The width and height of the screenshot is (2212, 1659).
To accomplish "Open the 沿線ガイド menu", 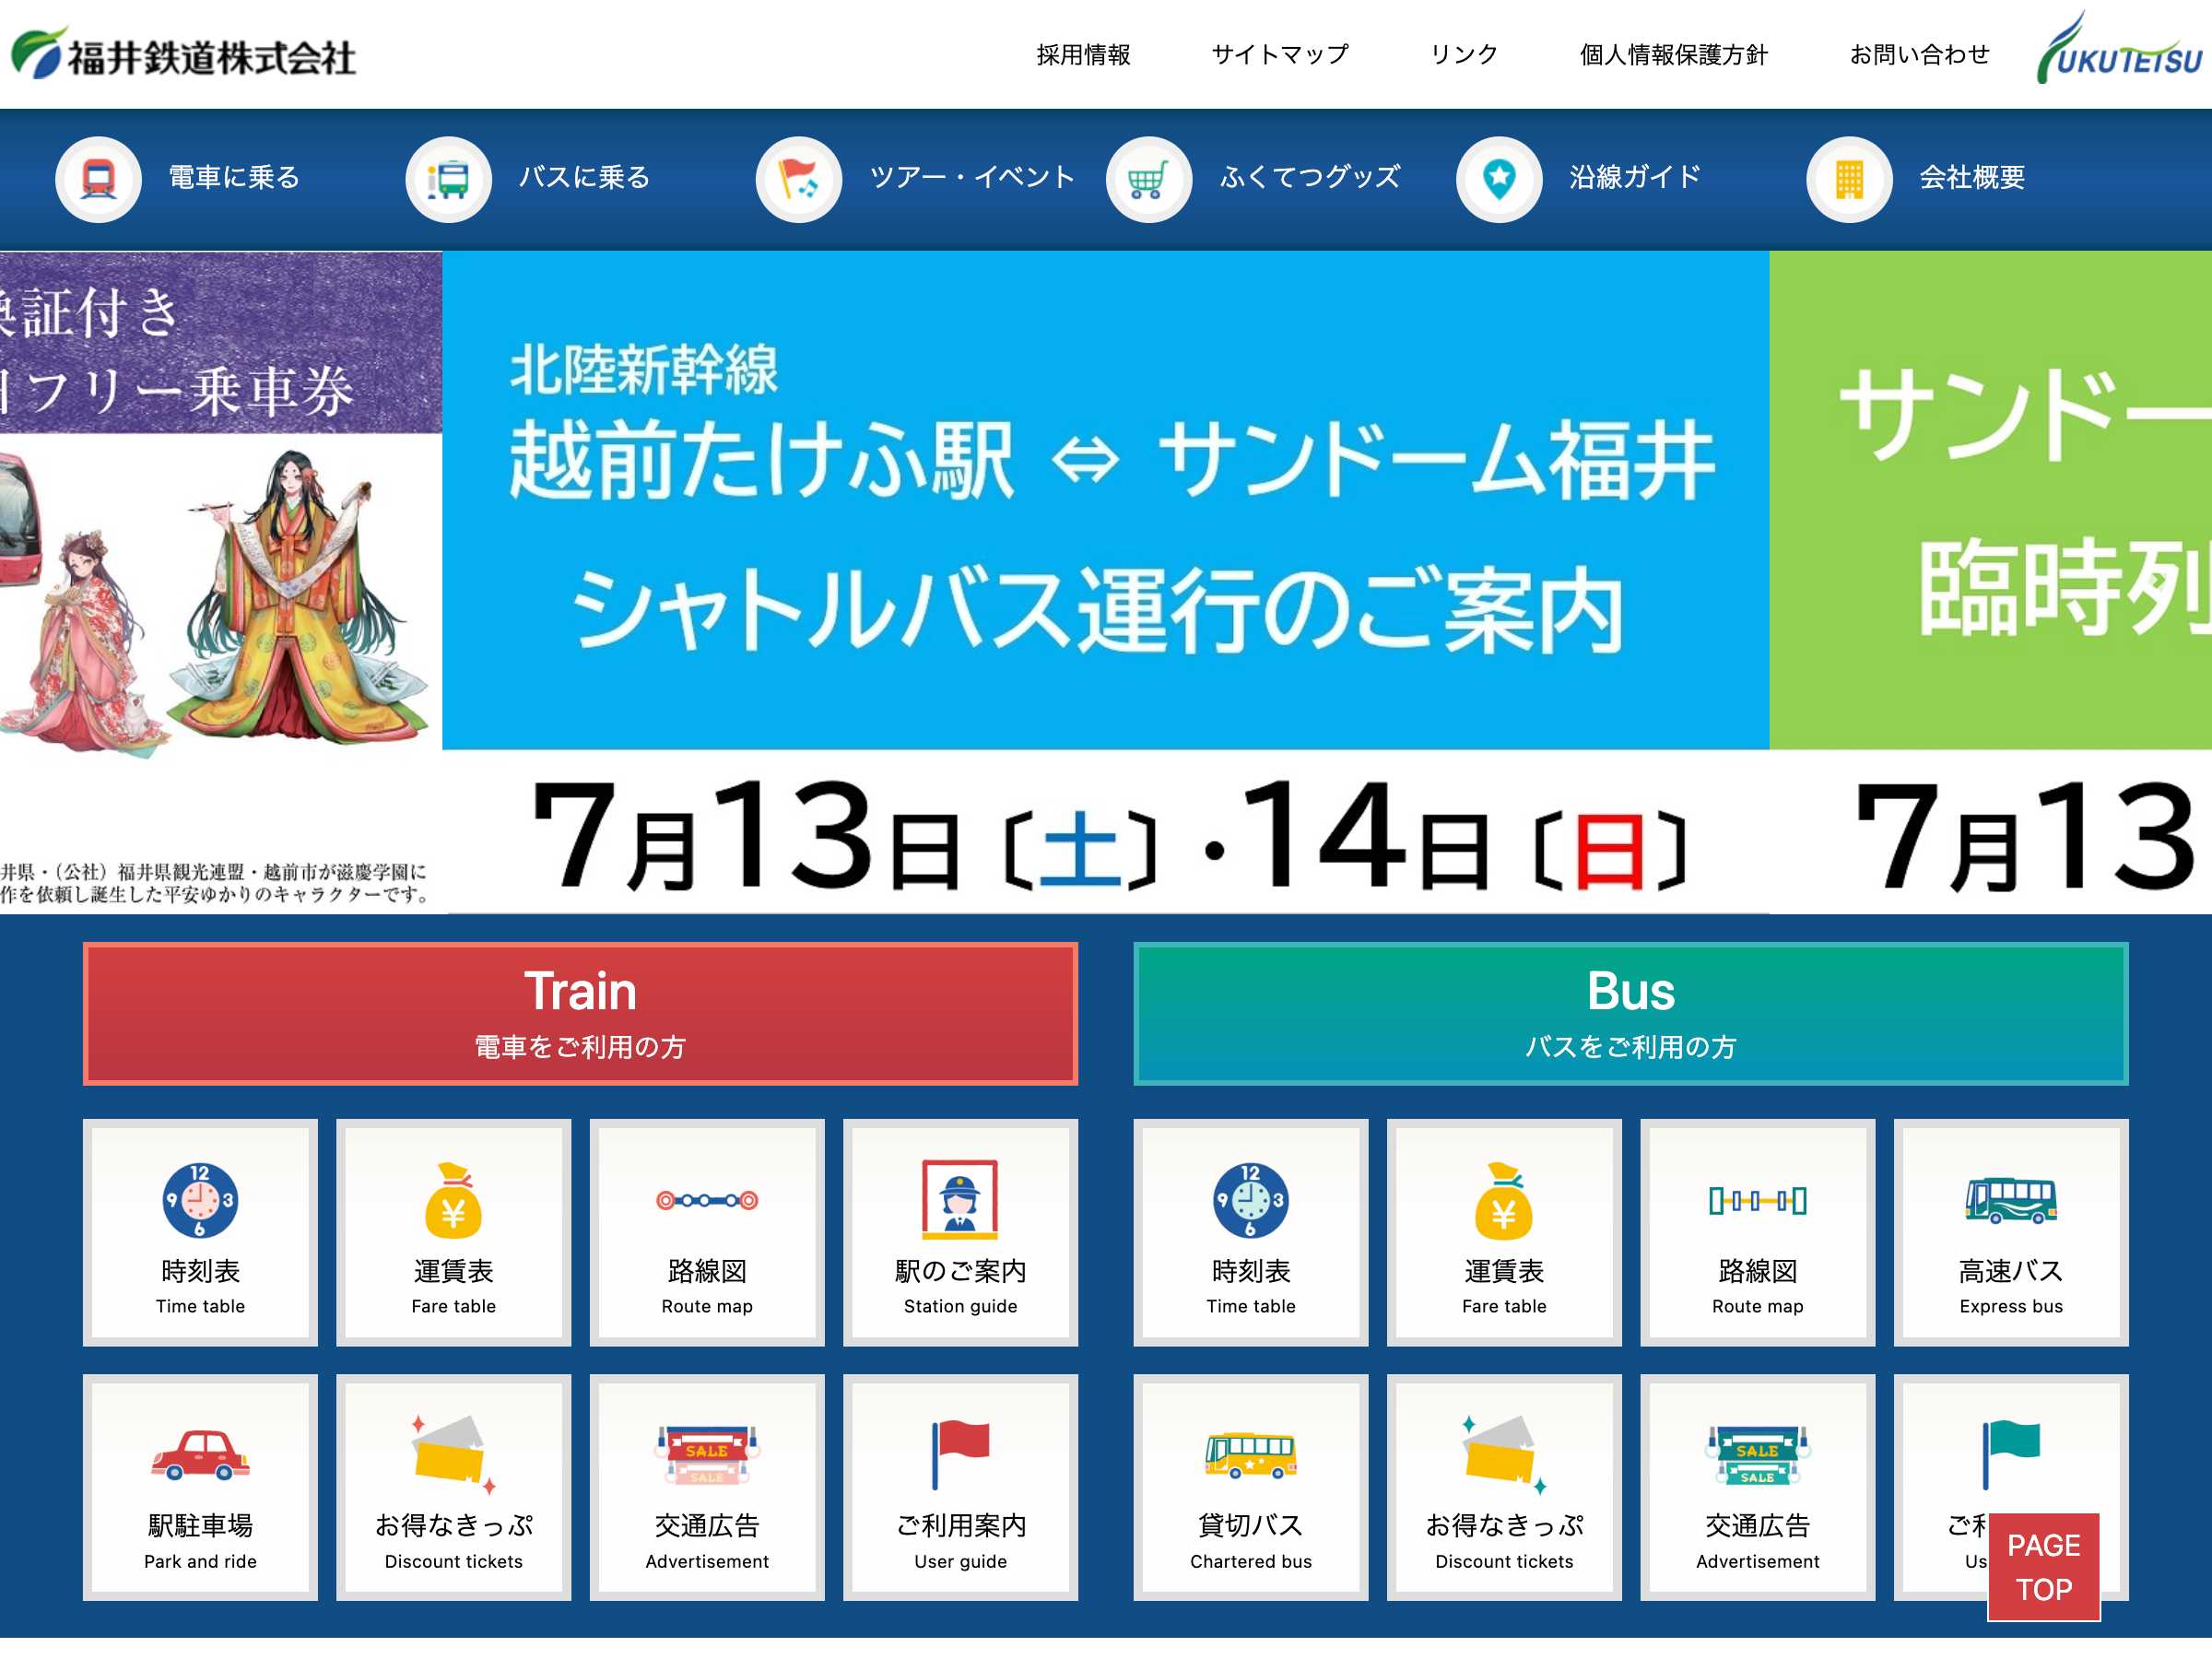I will pos(1635,177).
